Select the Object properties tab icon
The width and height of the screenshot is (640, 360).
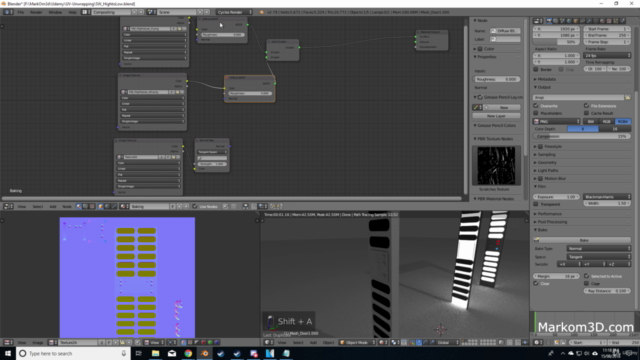coord(576,21)
